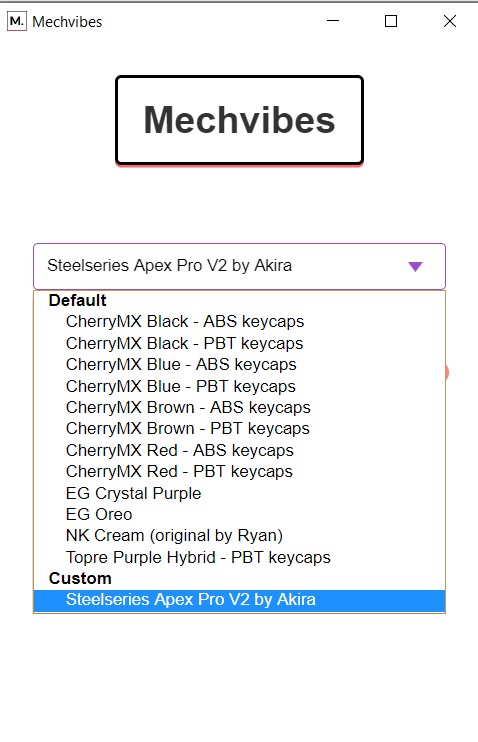478x742 pixels.
Task: Pick CherryMX Red - ABS keycaps
Action: coord(239,450)
